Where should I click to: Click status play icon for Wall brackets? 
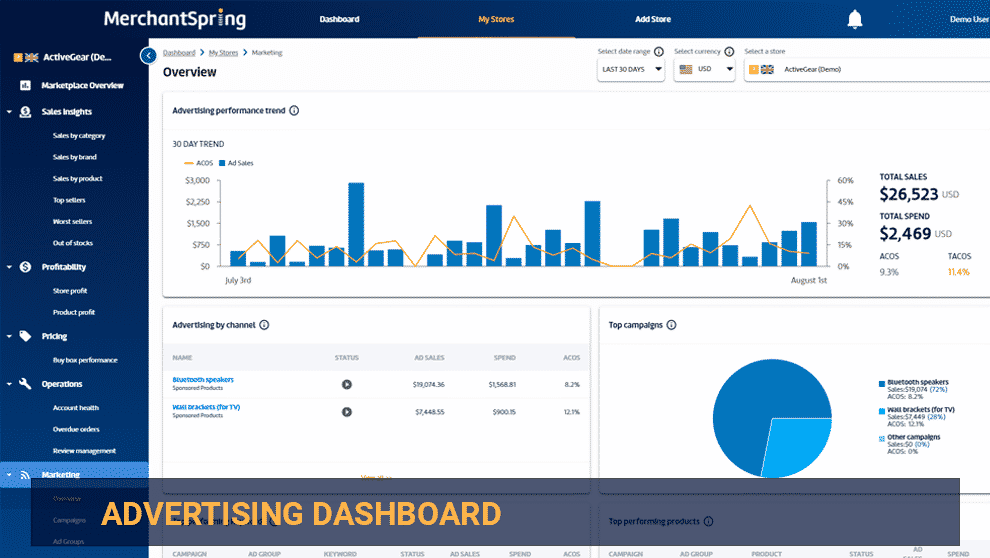(347, 412)
